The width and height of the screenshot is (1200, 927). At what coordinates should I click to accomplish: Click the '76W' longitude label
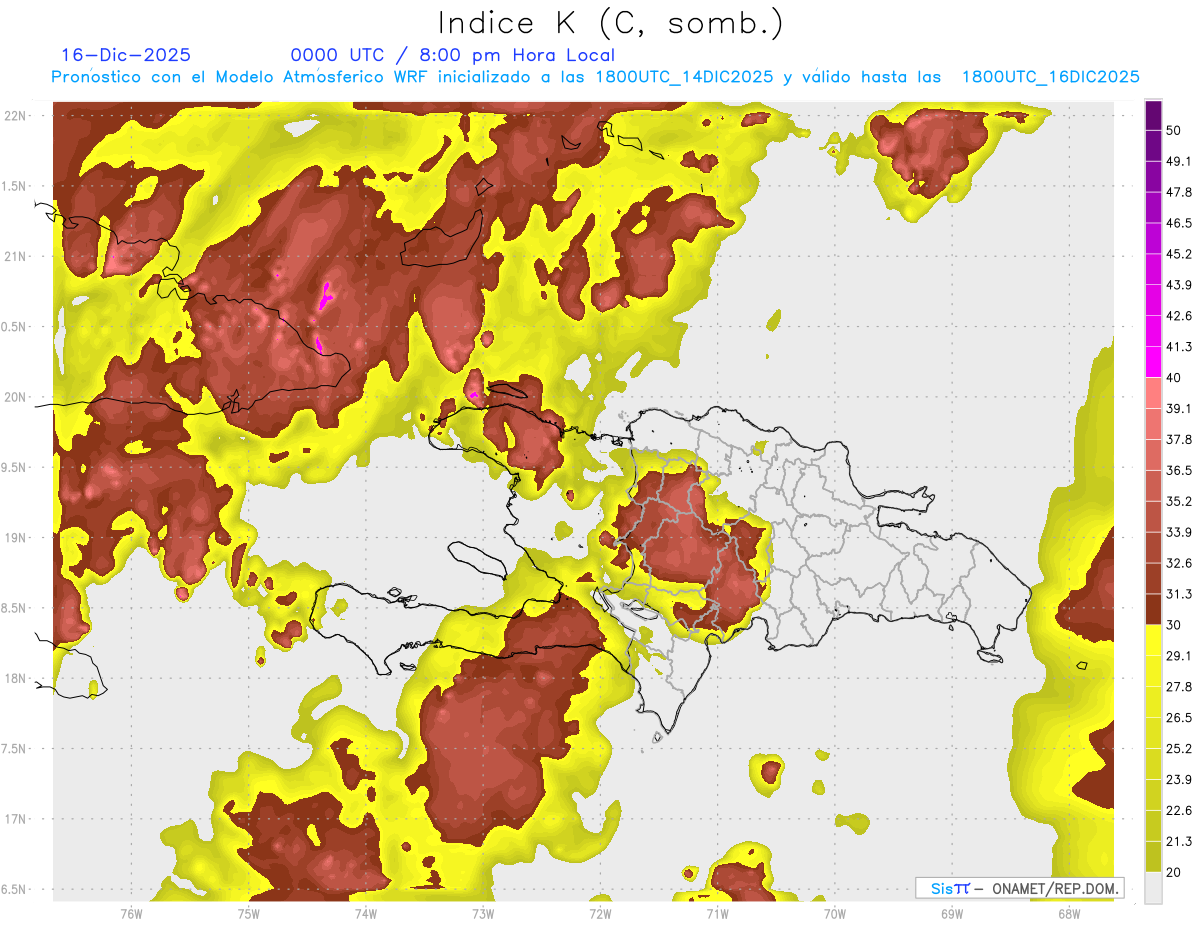point(131,913)
